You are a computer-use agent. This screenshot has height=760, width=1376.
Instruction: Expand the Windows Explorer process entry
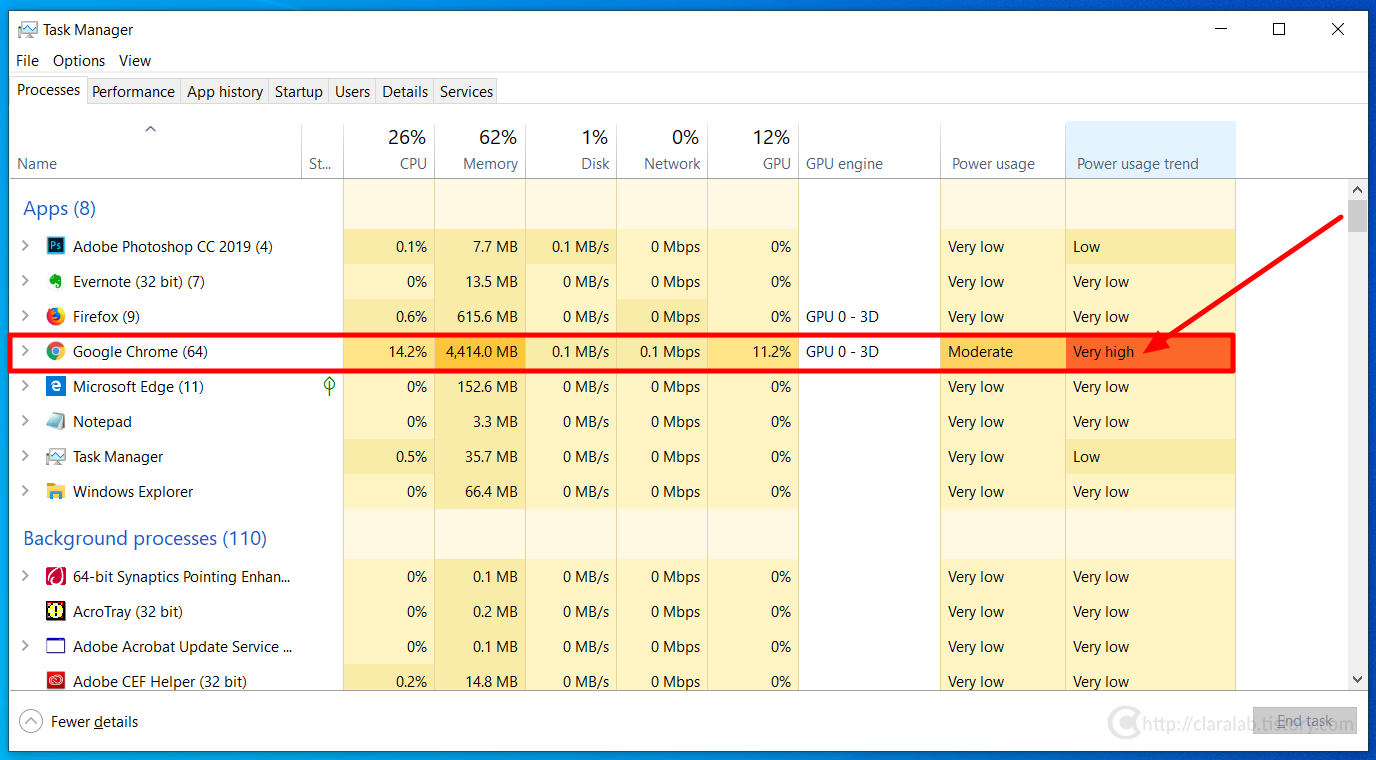tap(26, 491)
